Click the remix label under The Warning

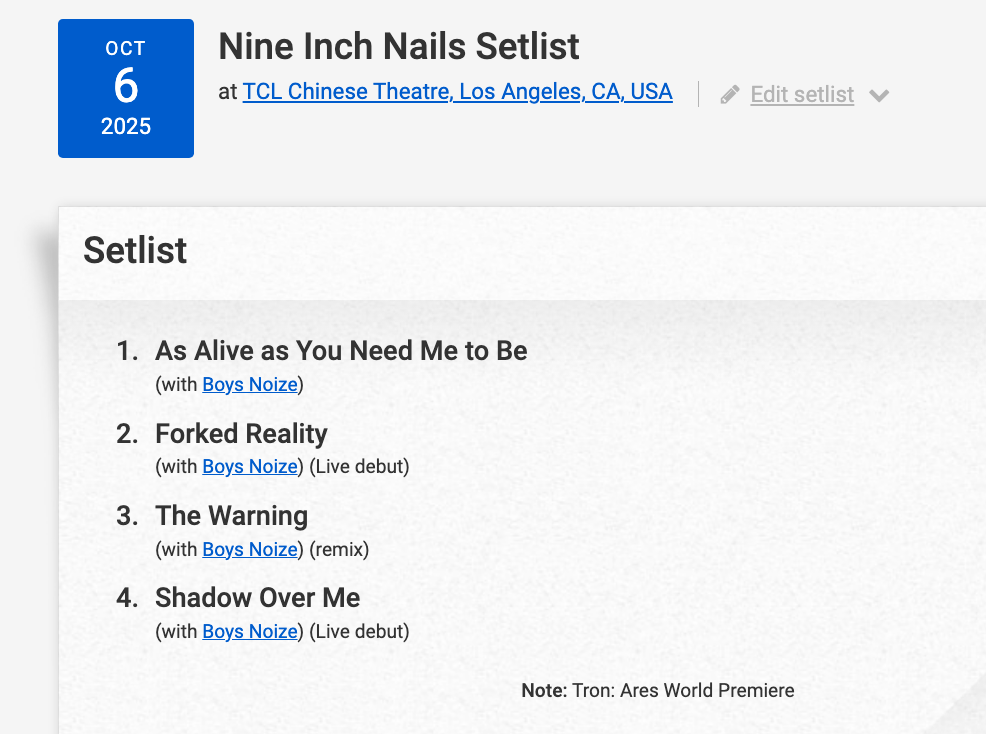(x=339, y=549)
